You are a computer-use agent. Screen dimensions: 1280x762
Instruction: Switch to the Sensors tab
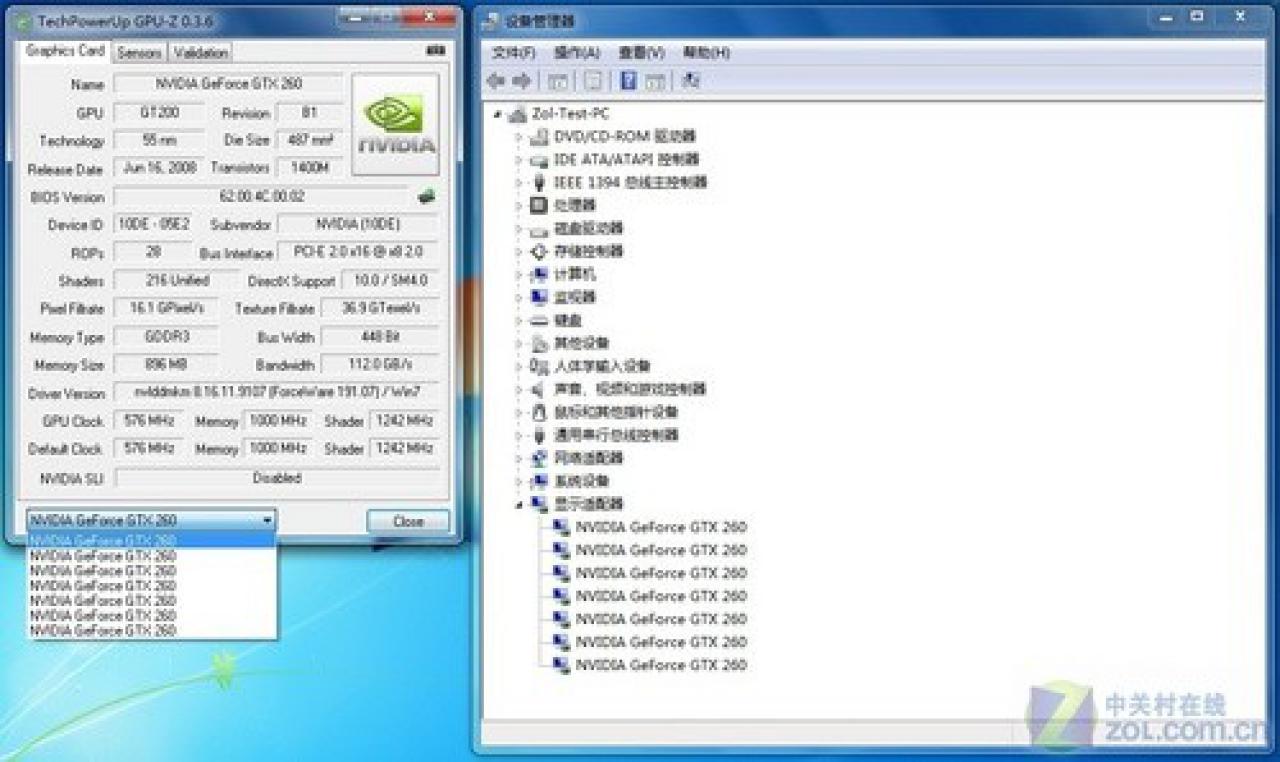[139, 52]
